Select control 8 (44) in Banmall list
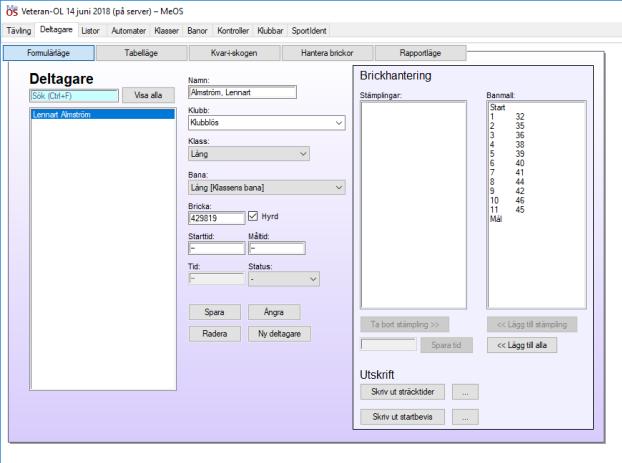The image size is (622, 463). pyautogui.click(x=536, y=182)
